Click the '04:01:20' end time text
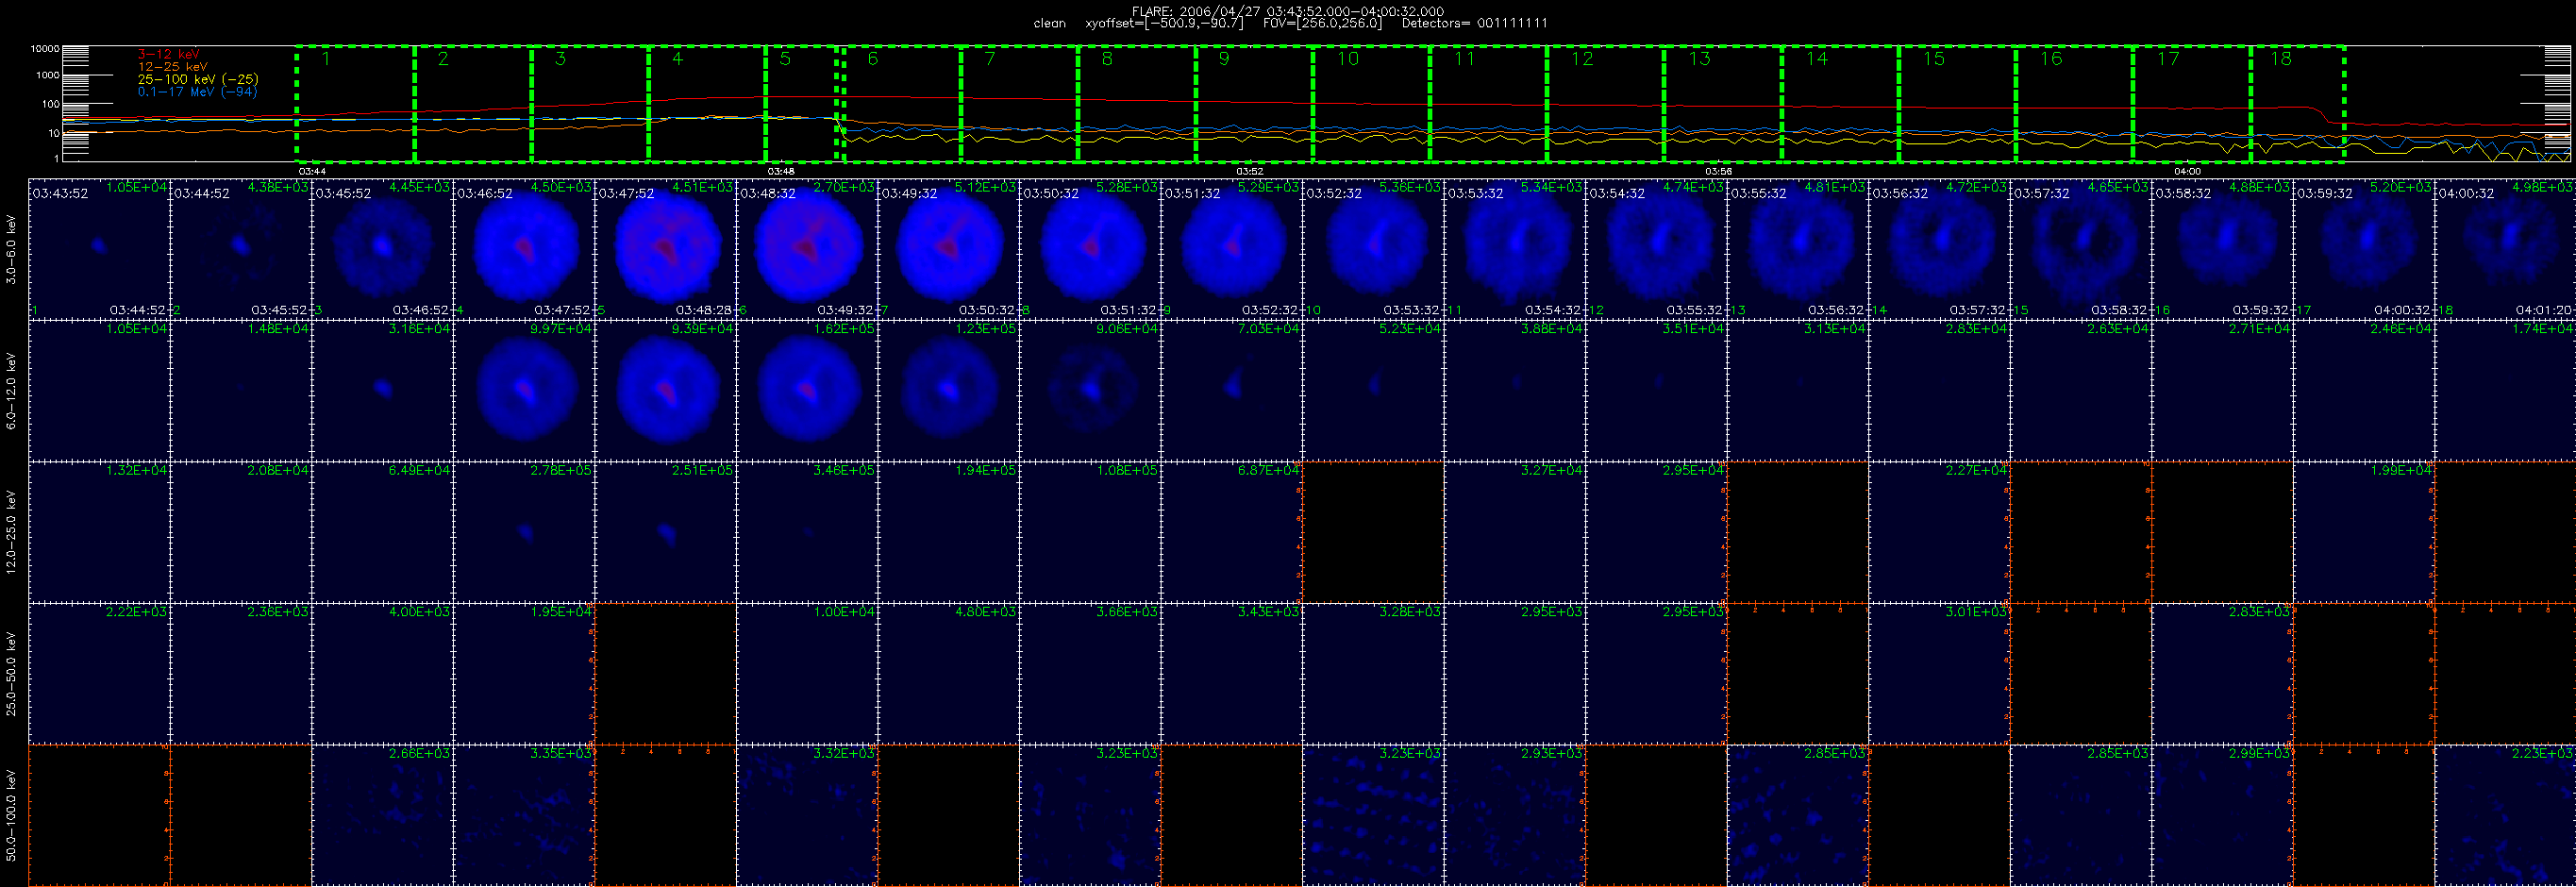Viewport: 2576px width, 887px height. click(2545, 310)
